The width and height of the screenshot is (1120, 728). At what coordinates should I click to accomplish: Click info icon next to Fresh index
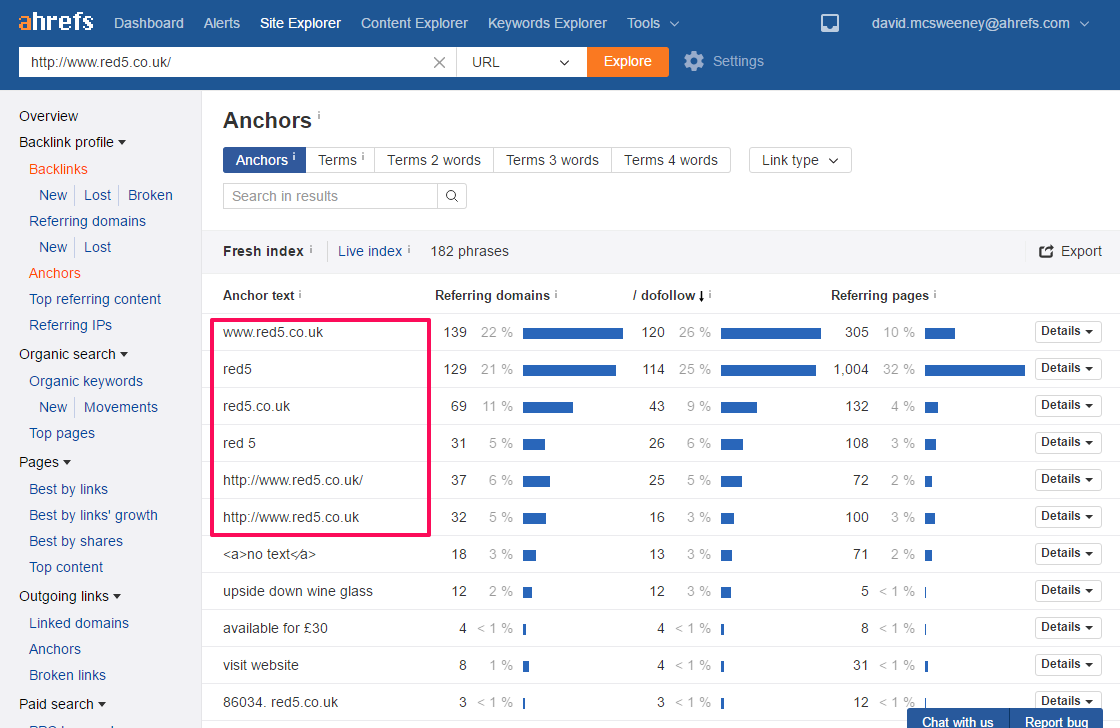(x=311, y=249)
